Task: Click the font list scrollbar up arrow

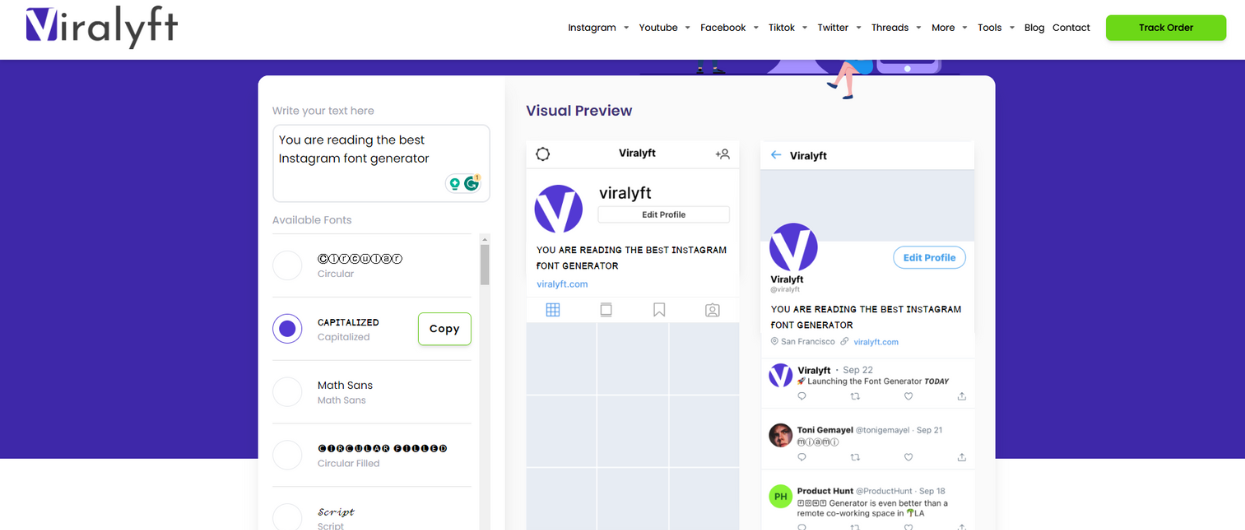Action: pyautogui.click(x=485, y=239)
